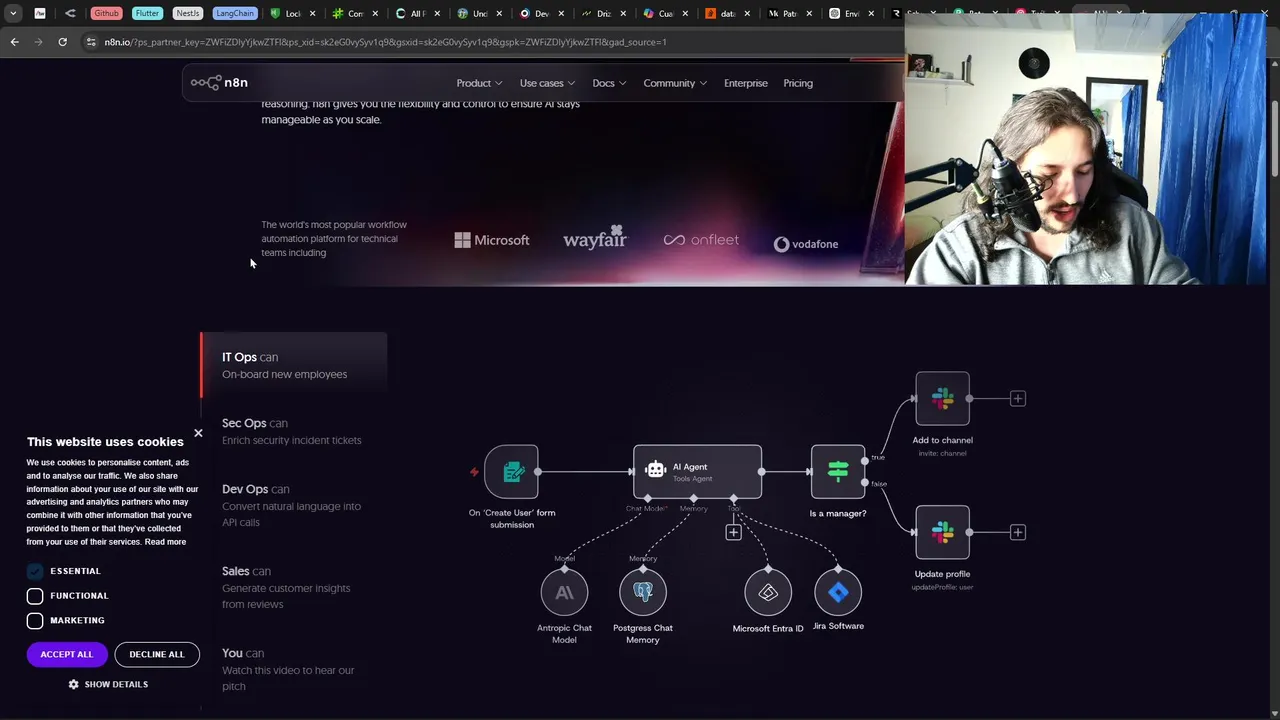Open the Github bookmark tab group

coord(107,13)
